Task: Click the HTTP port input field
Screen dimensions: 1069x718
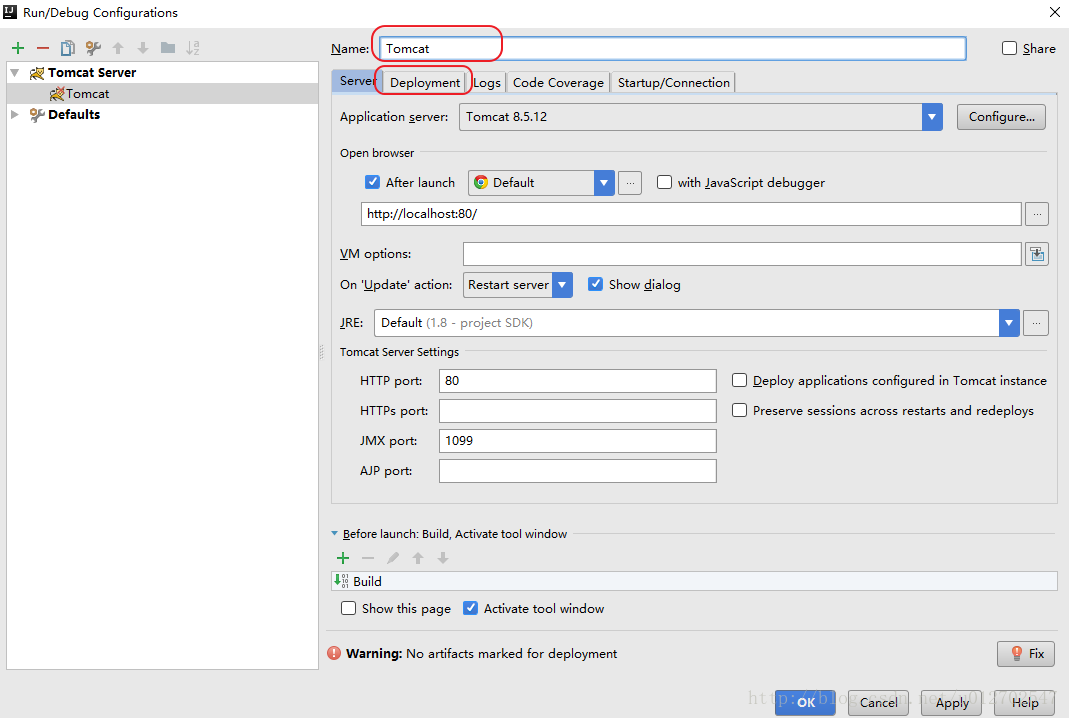Action: click(577, 381)
